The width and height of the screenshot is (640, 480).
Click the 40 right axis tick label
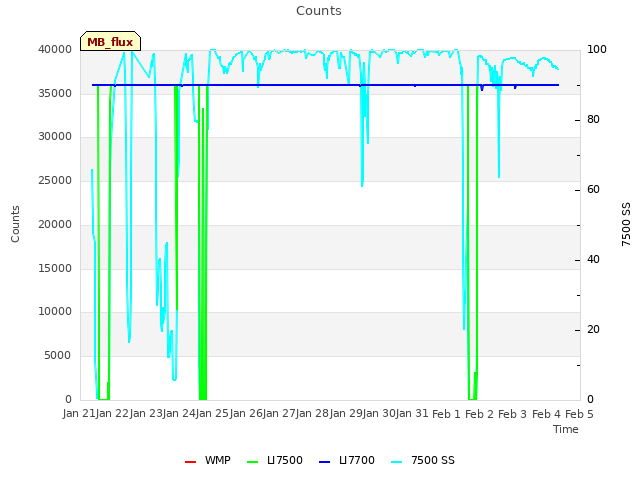pos(593,260)
